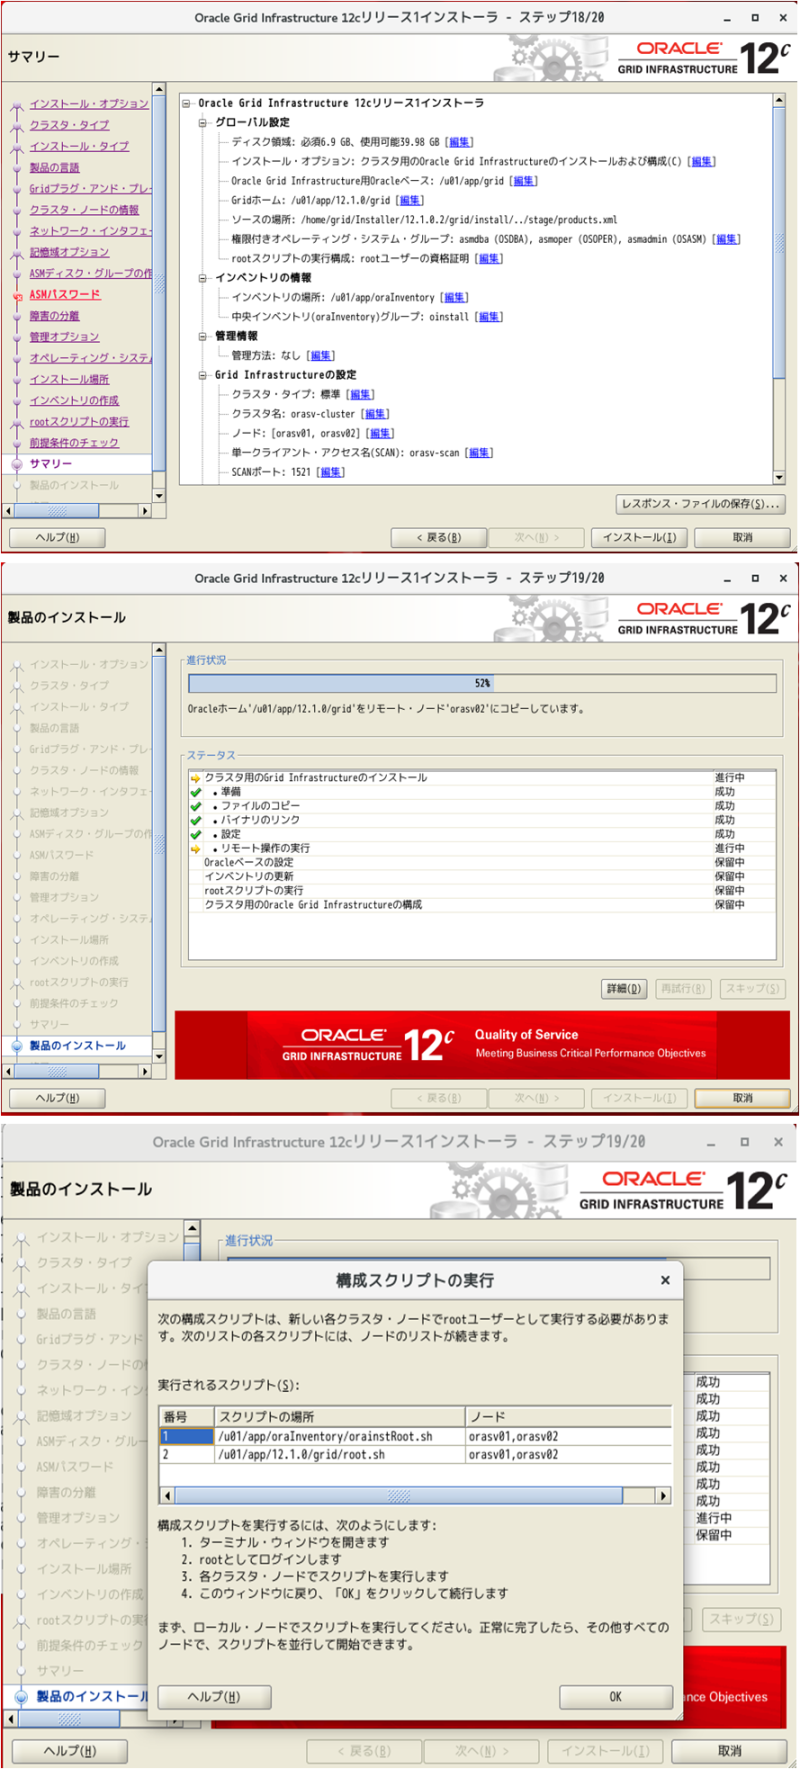
Task: Click インストール button in the Summary window
Action: (x=638, y=538)
